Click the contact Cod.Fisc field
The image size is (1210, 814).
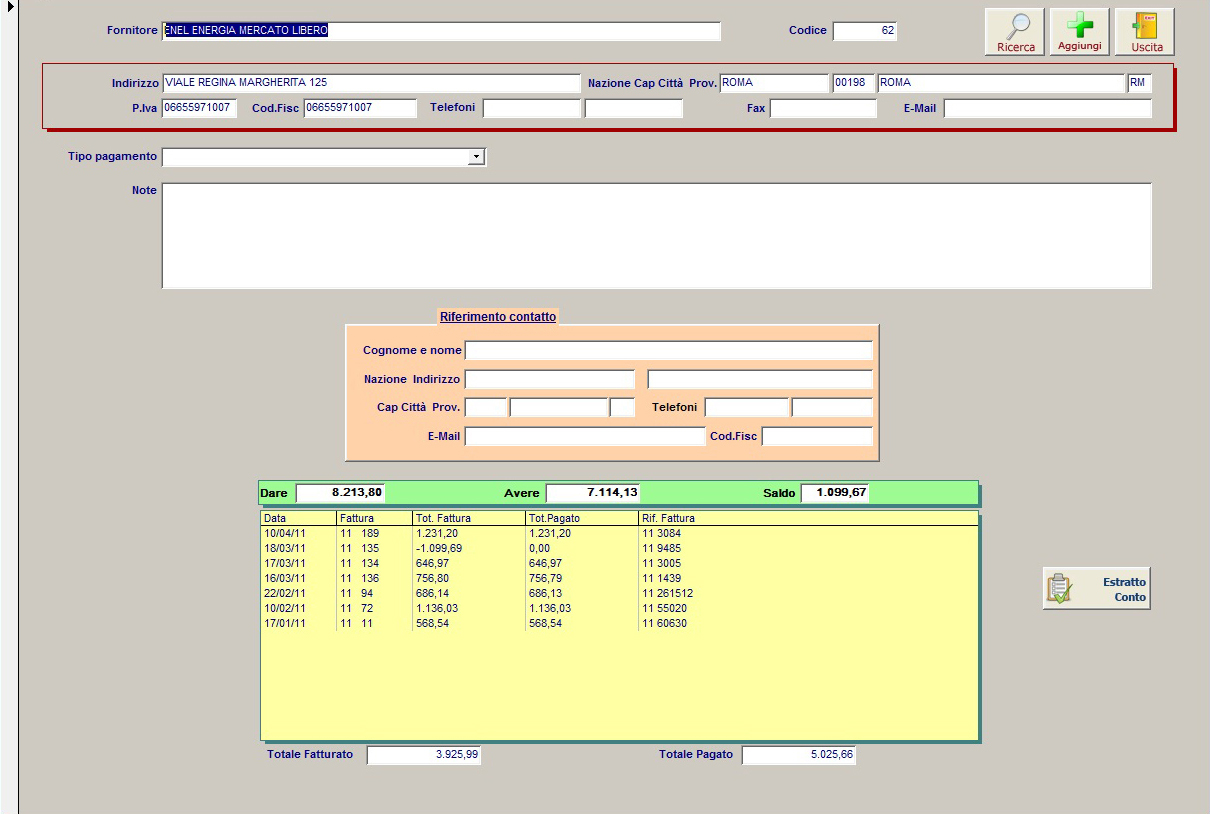[x=816, y=436]
